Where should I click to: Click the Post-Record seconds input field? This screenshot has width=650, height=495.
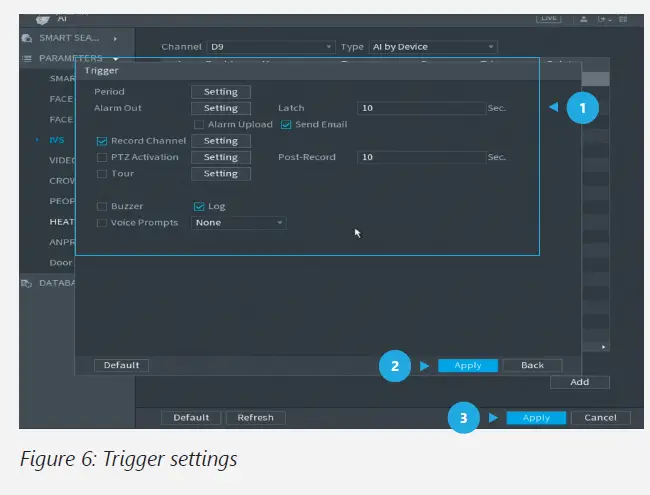[421, 157]
